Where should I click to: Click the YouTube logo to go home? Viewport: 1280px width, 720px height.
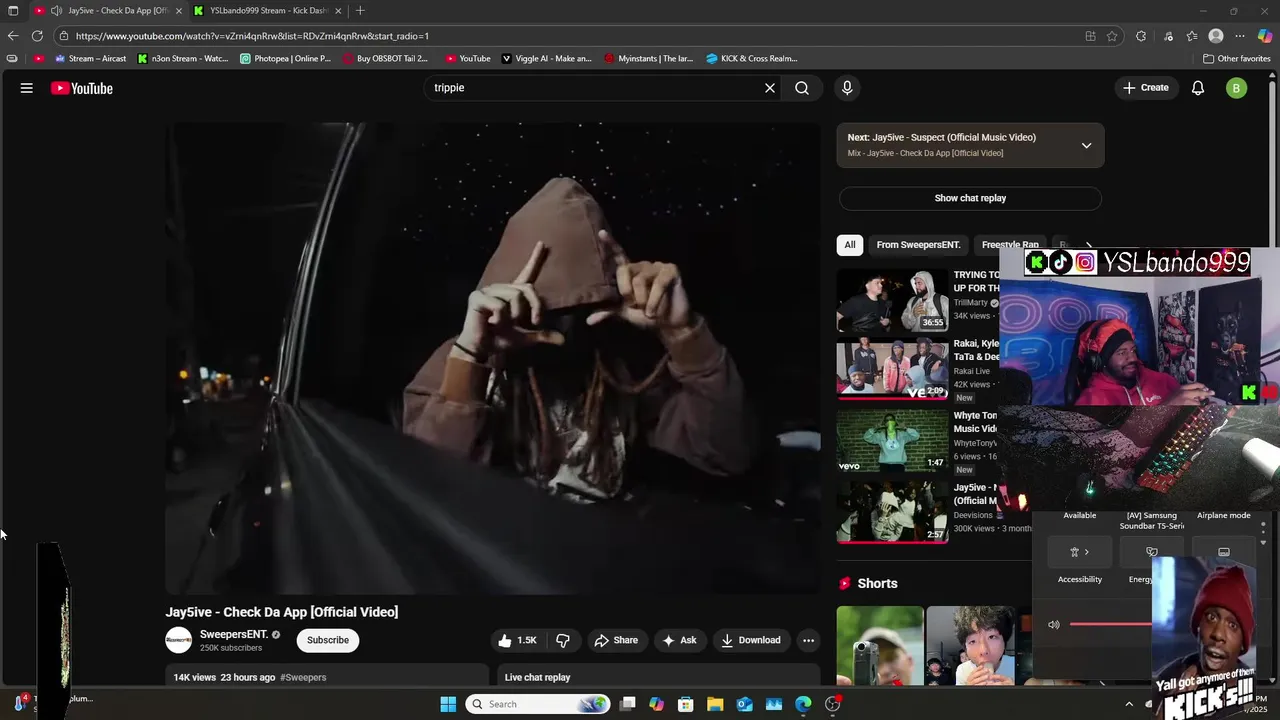tap(82, 88)
